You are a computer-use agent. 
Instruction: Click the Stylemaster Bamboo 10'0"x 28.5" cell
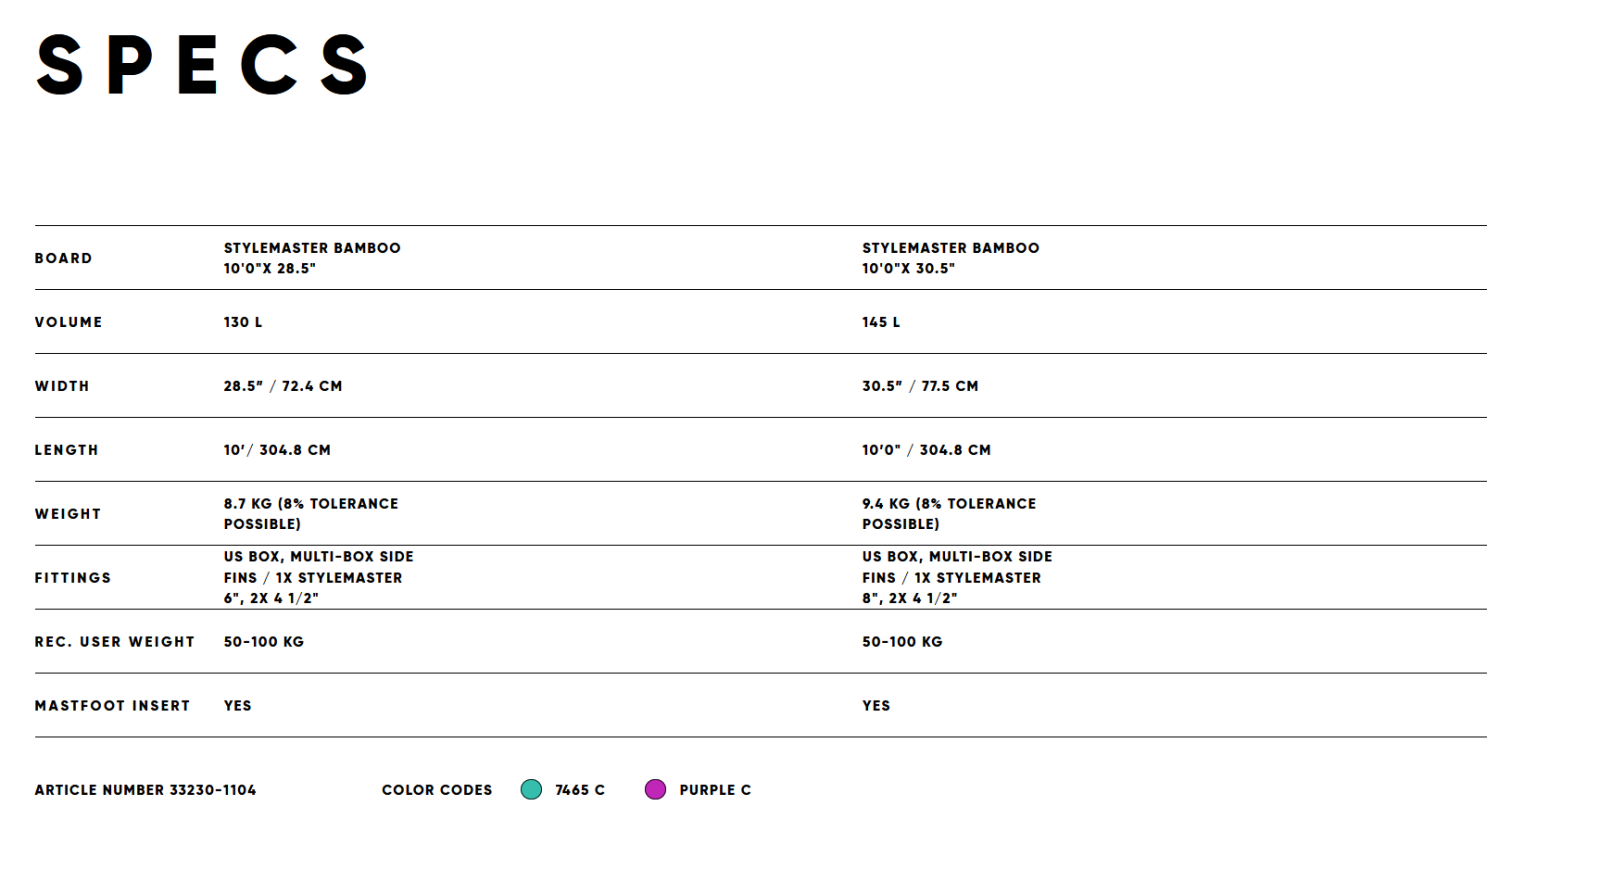(x=312, y=258)
